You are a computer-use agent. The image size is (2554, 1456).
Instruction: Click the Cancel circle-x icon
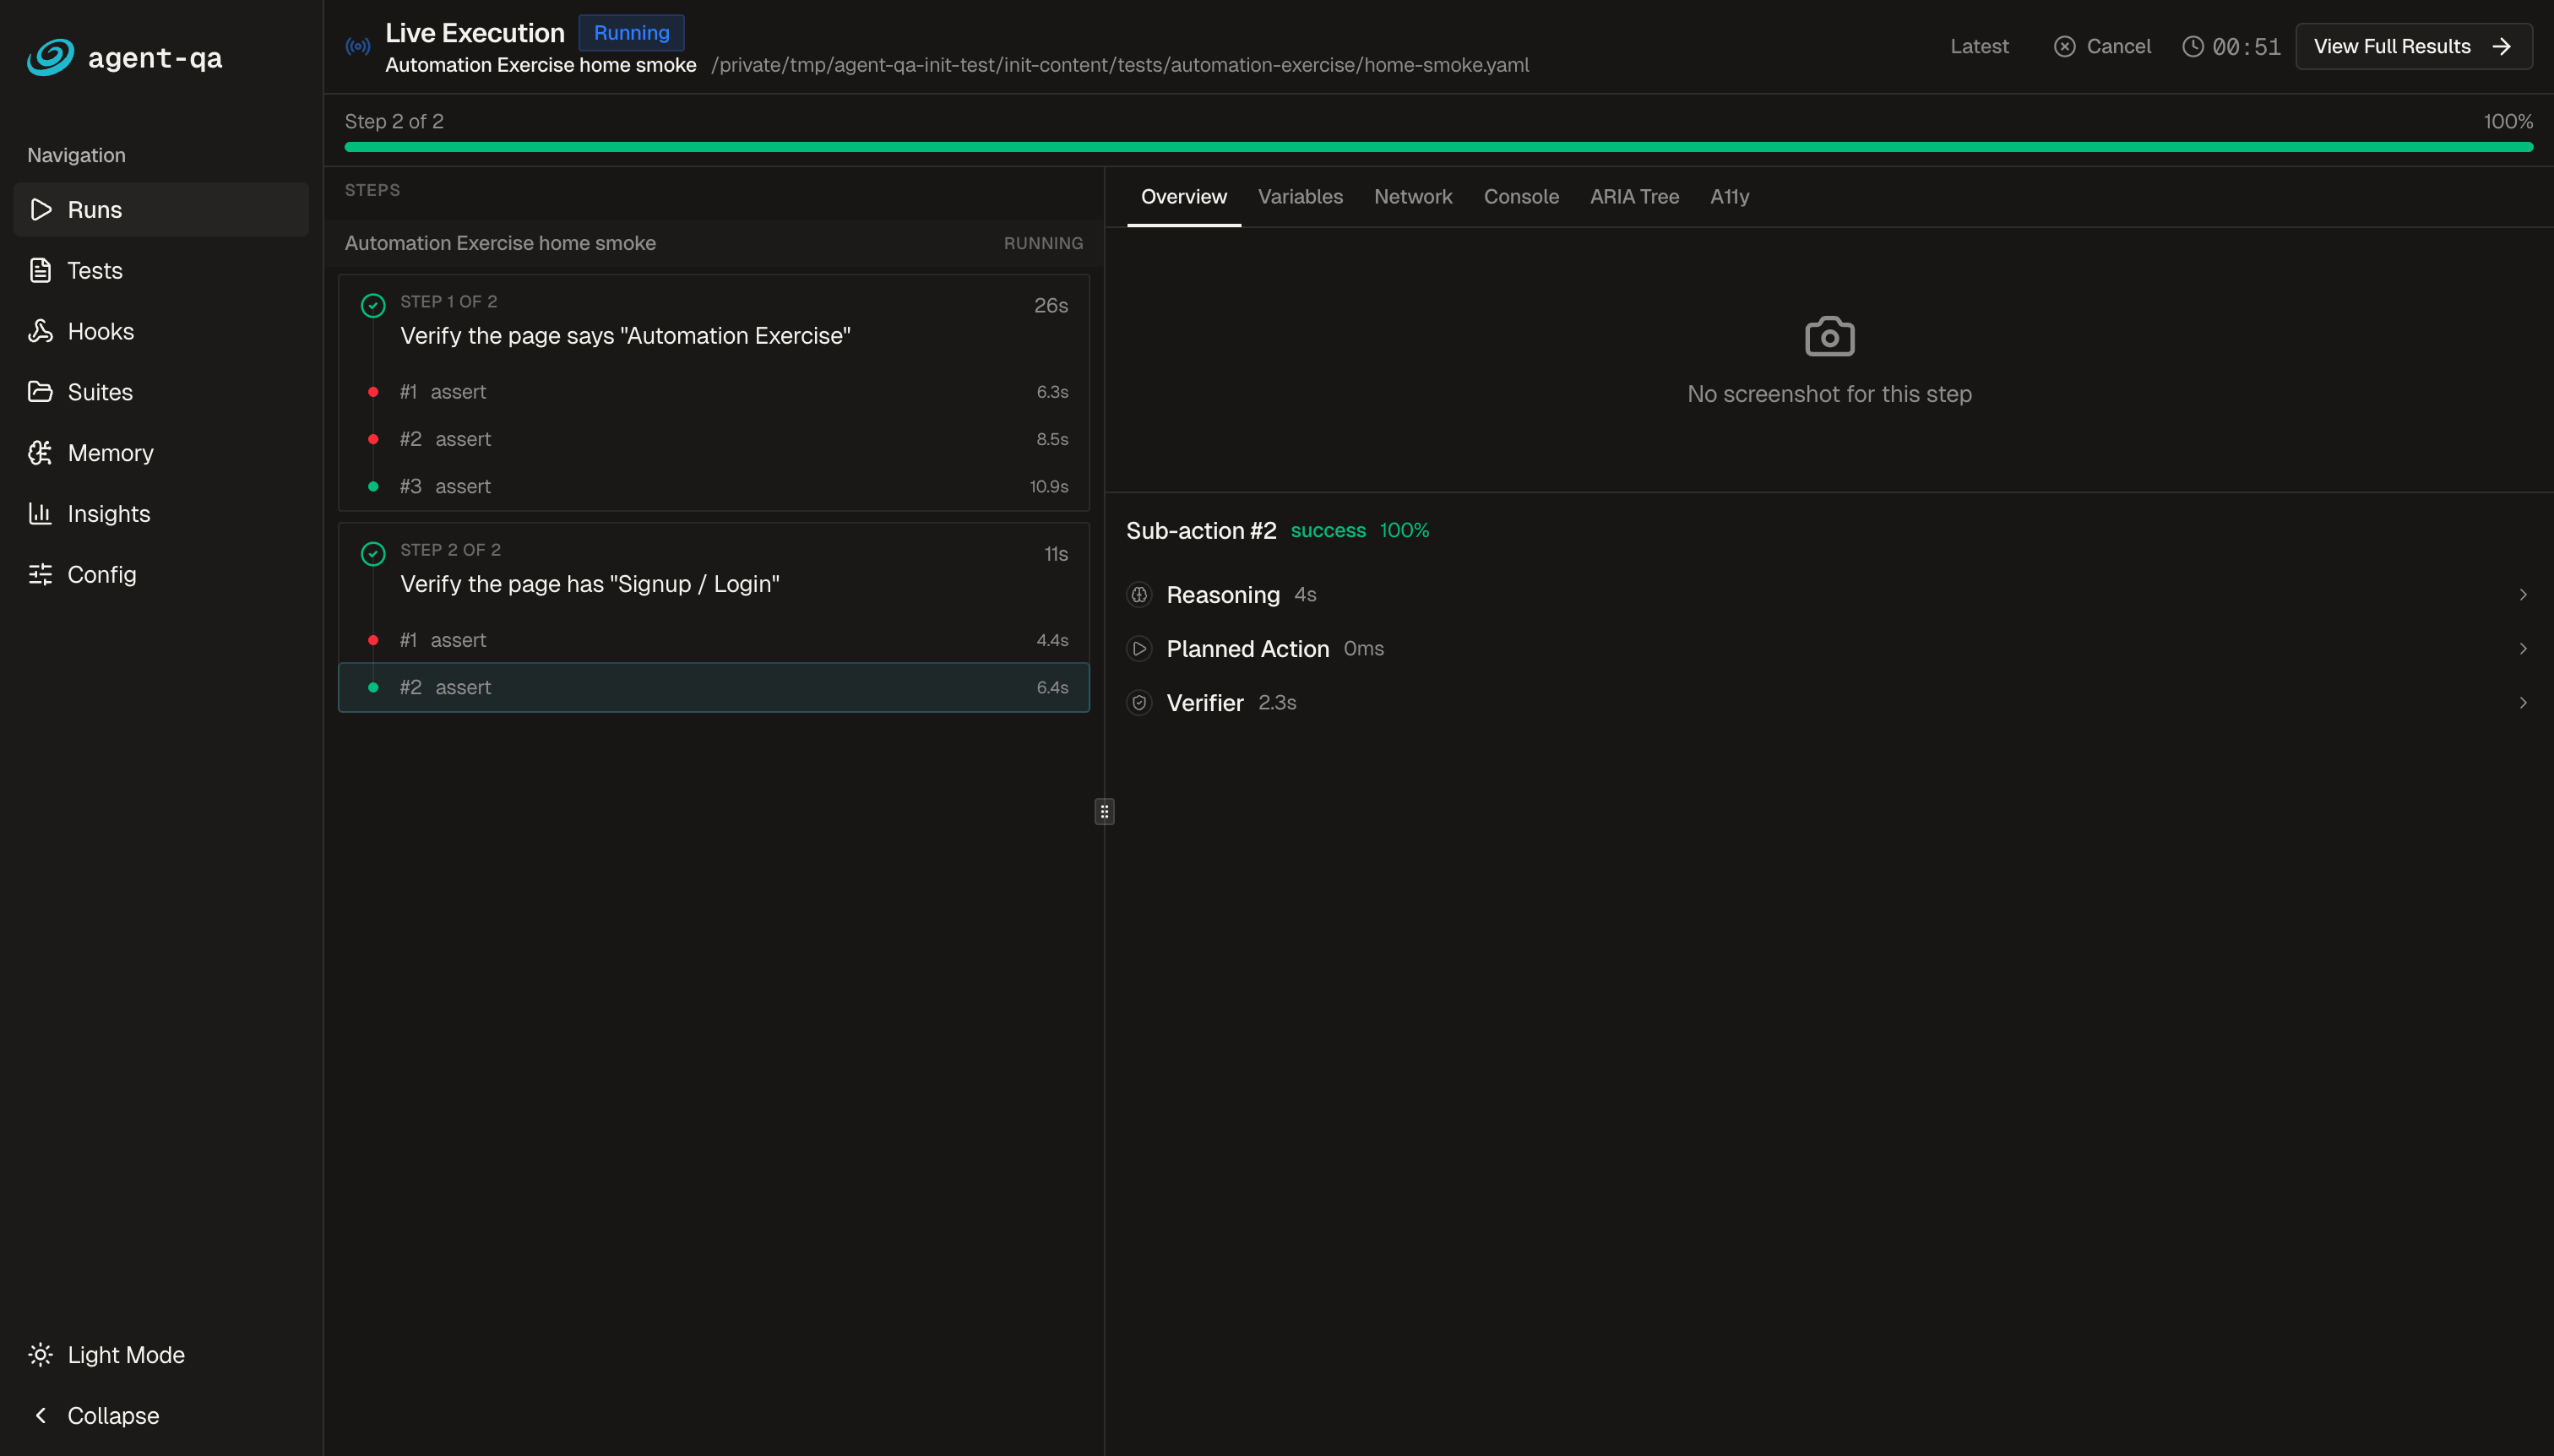point(2065,46)
